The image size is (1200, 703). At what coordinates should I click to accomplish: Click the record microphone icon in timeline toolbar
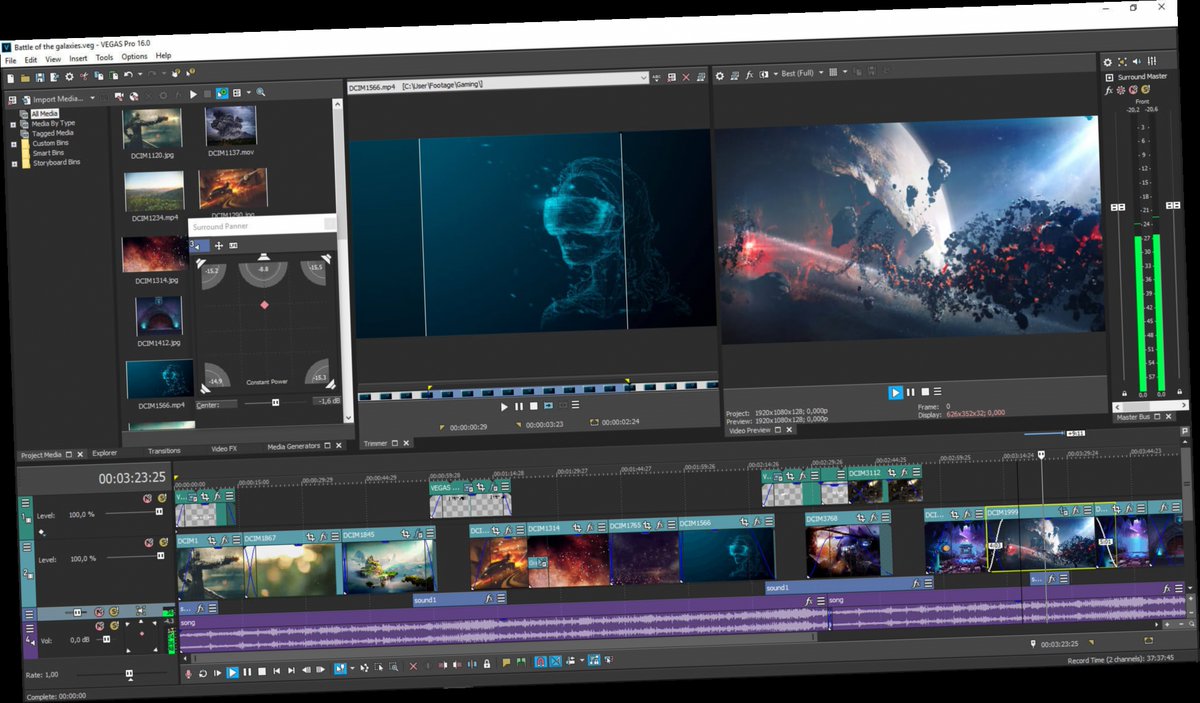coord(188,673)
